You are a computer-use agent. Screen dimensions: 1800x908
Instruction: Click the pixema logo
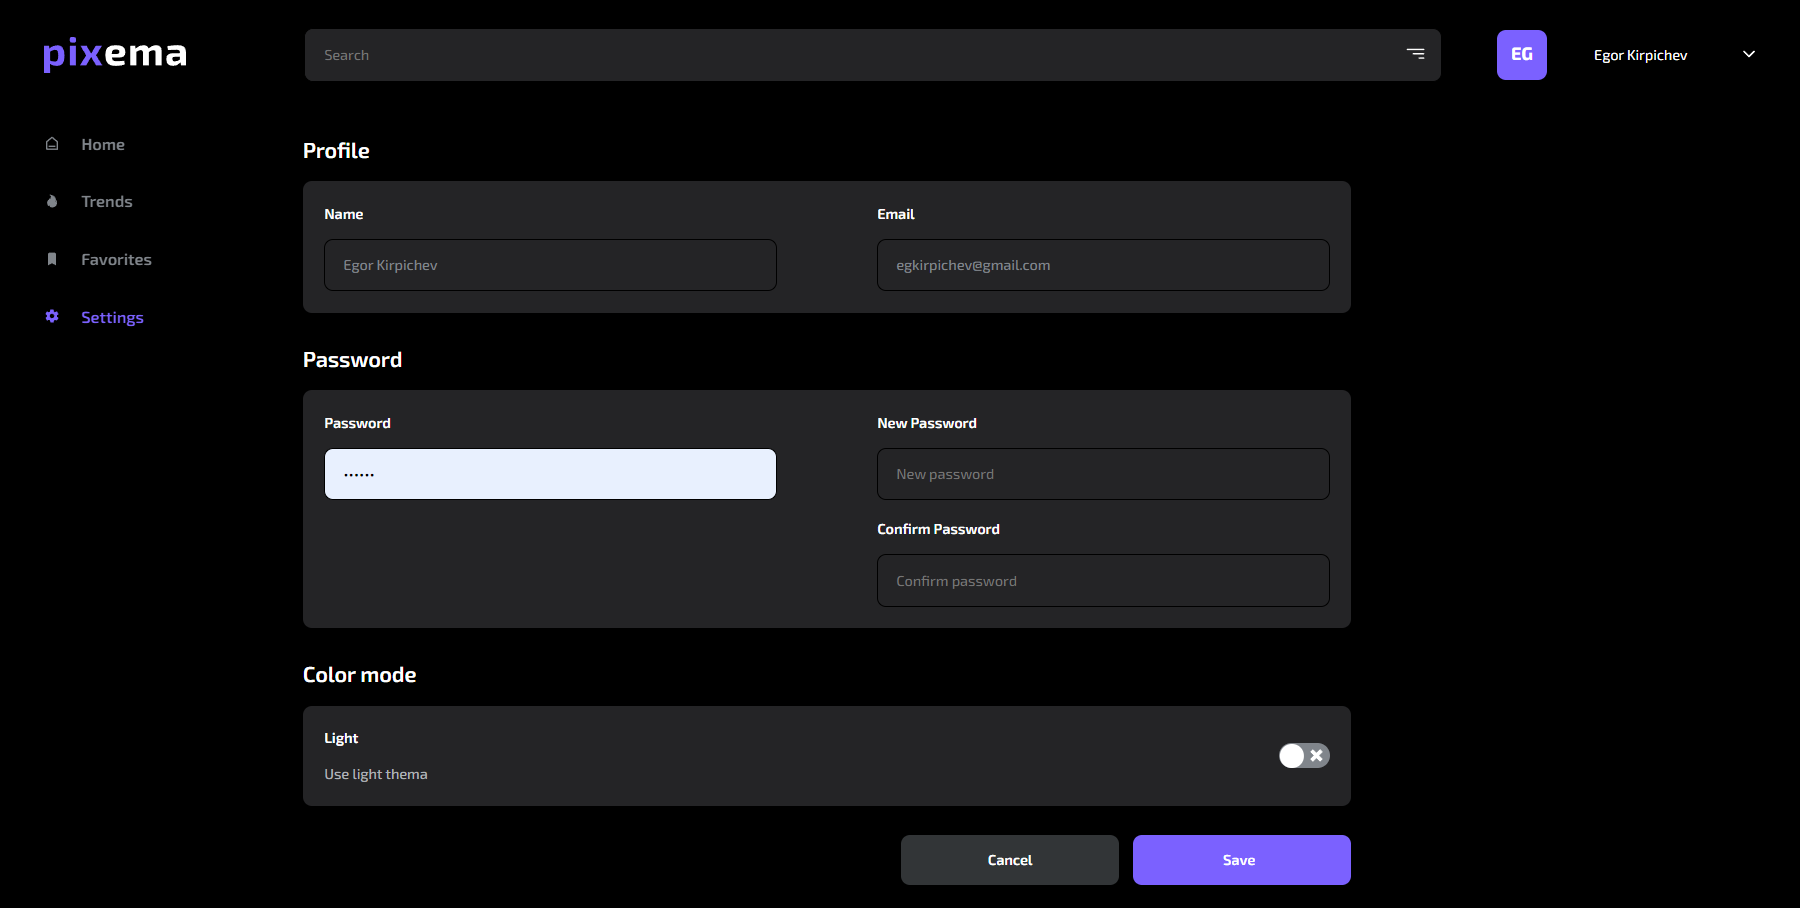coord(114,54)
